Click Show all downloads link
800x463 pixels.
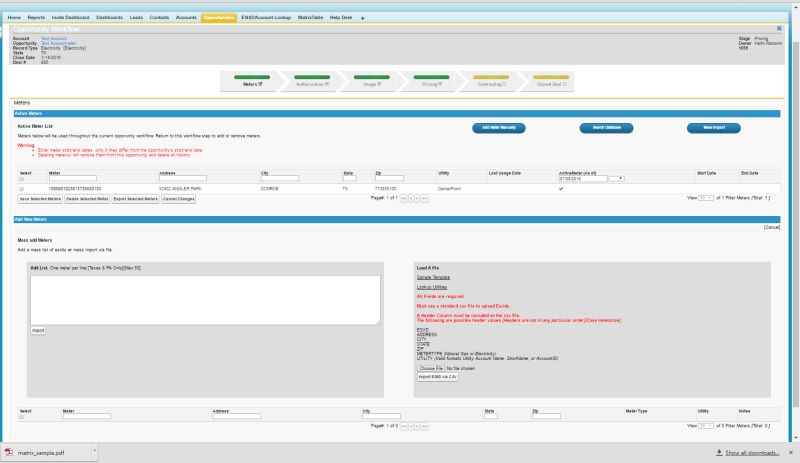coord(752,453)
